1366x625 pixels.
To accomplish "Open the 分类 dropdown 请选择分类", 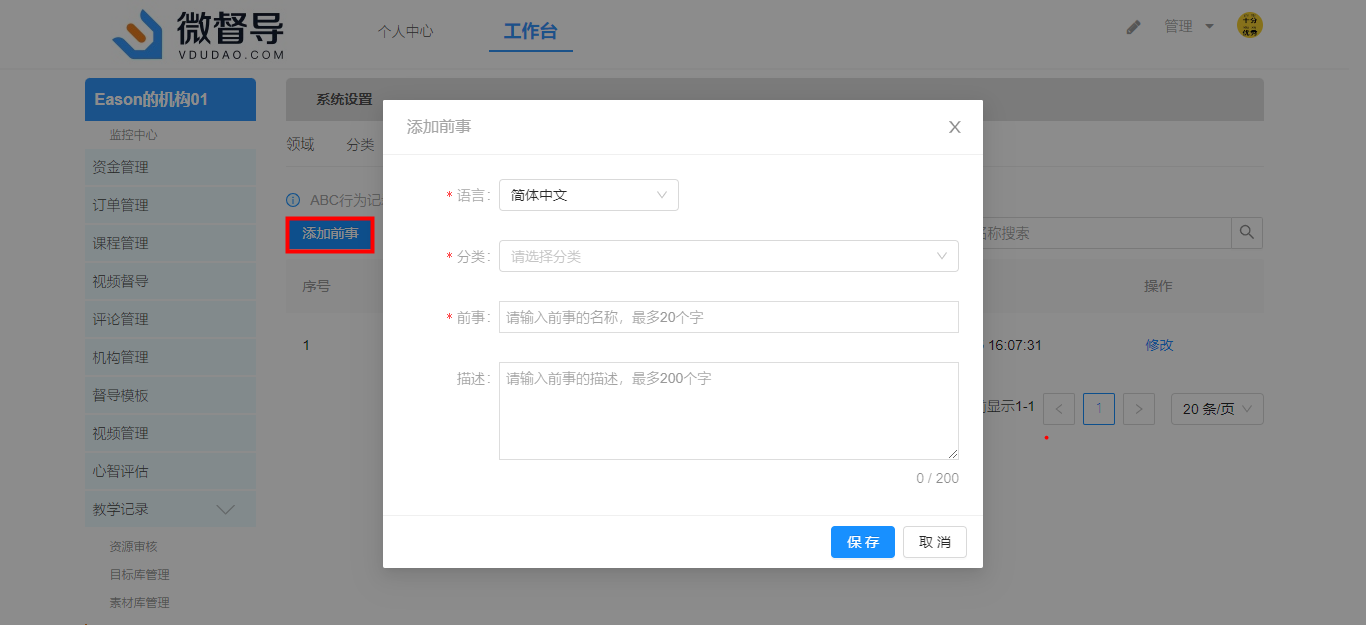I will point(729,256).
